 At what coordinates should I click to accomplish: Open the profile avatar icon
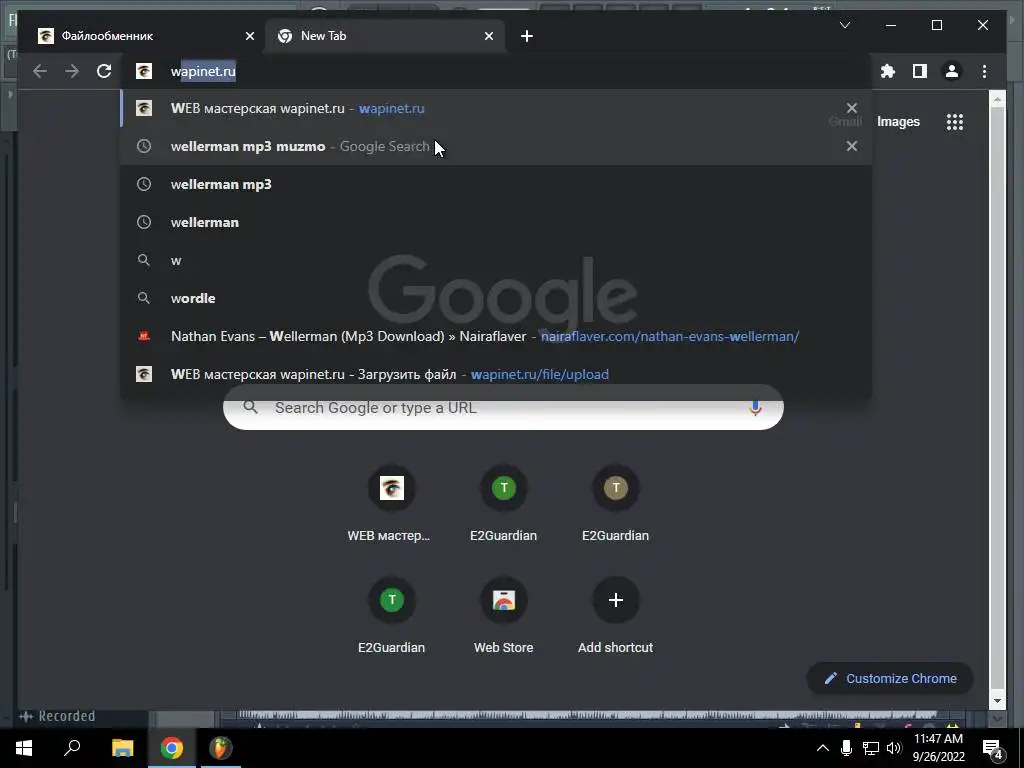tap(952, 71)
